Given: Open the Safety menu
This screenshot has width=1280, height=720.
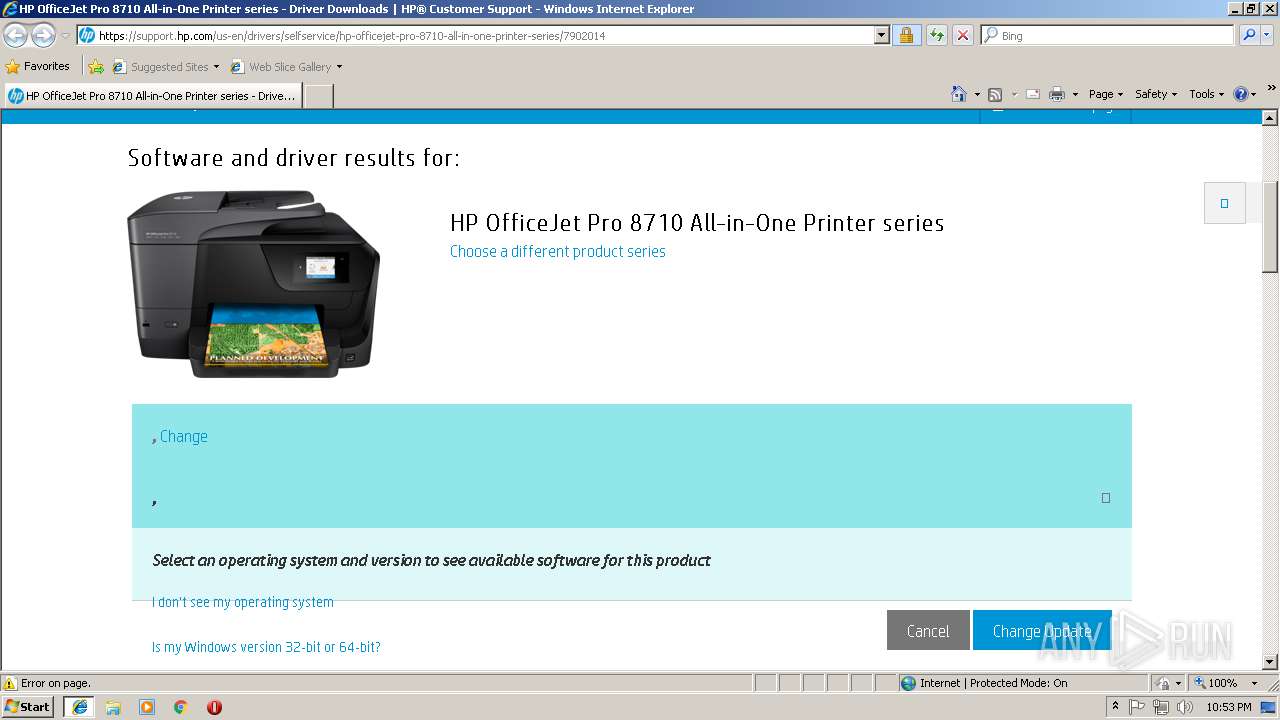Looking at the screenshot, I should click(1156, 94).
